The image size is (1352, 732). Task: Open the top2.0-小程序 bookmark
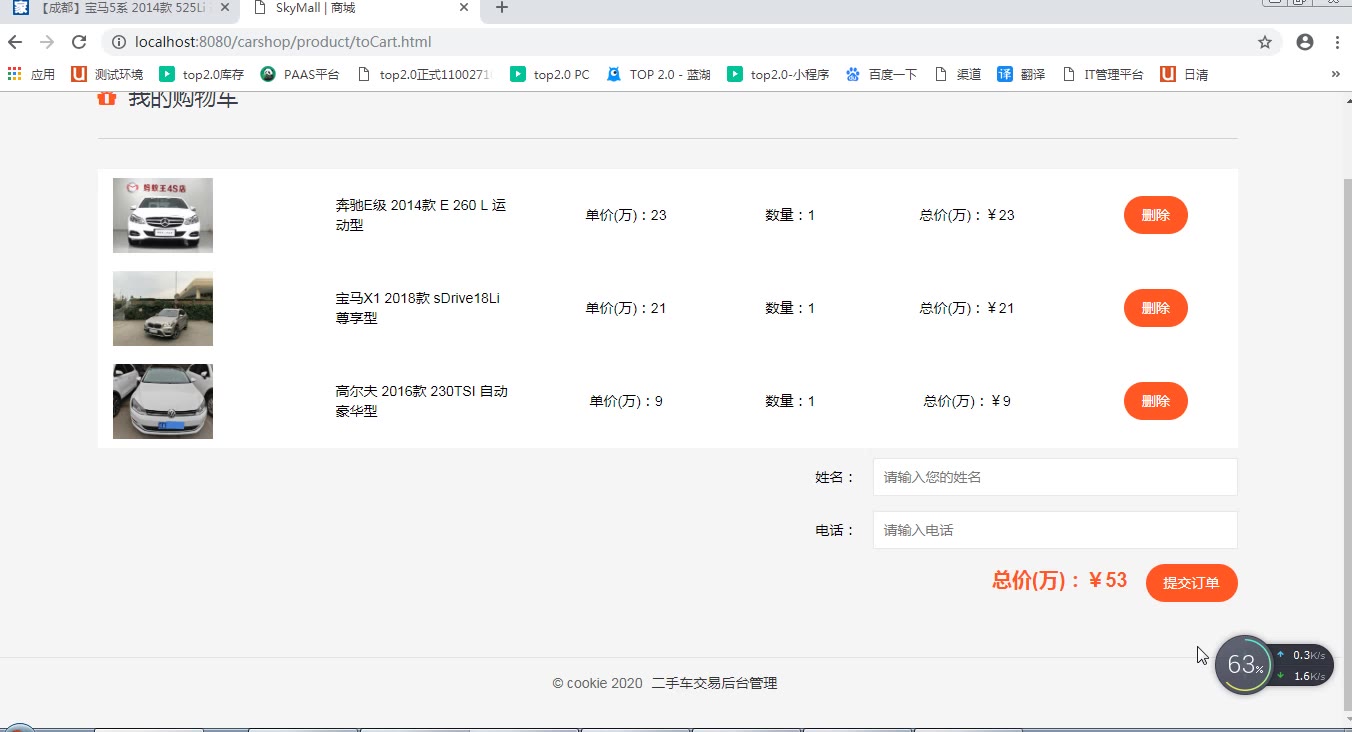778,74
